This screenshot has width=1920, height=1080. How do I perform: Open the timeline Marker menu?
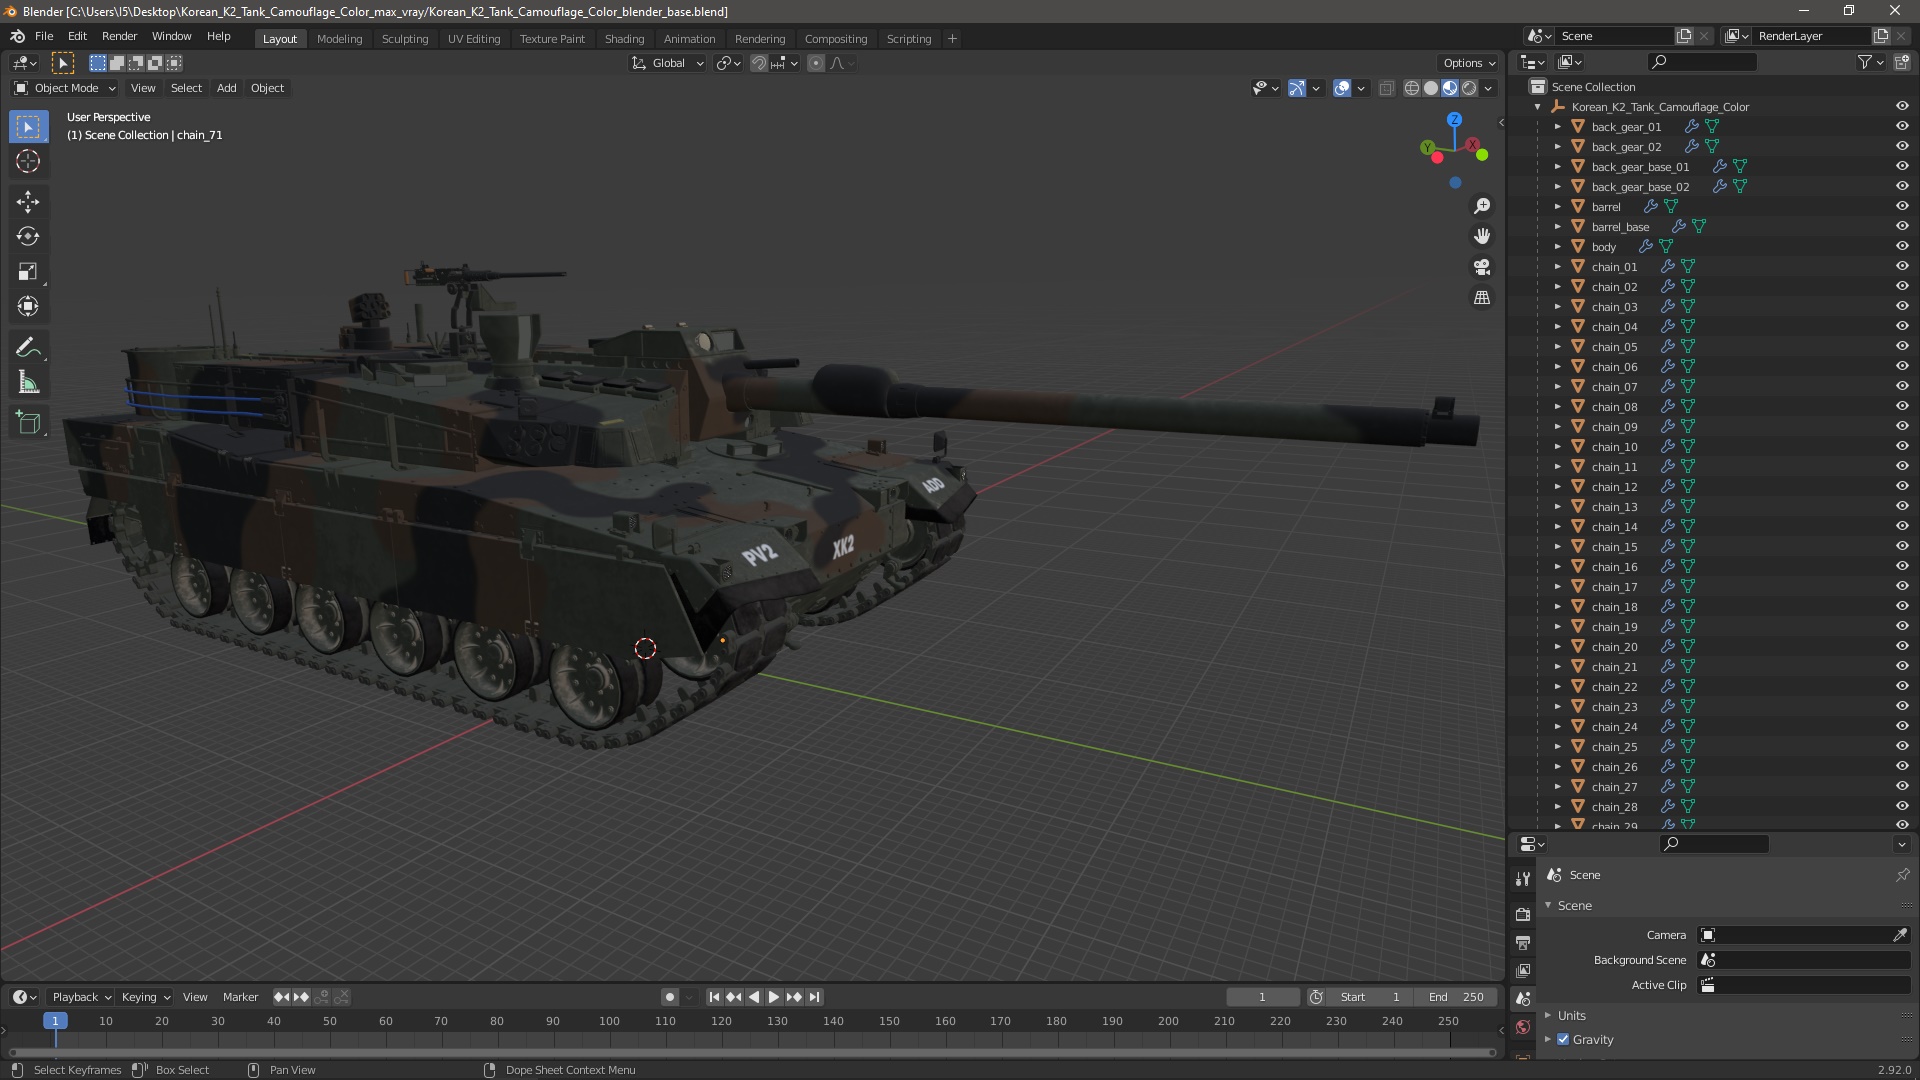(240, 997)
